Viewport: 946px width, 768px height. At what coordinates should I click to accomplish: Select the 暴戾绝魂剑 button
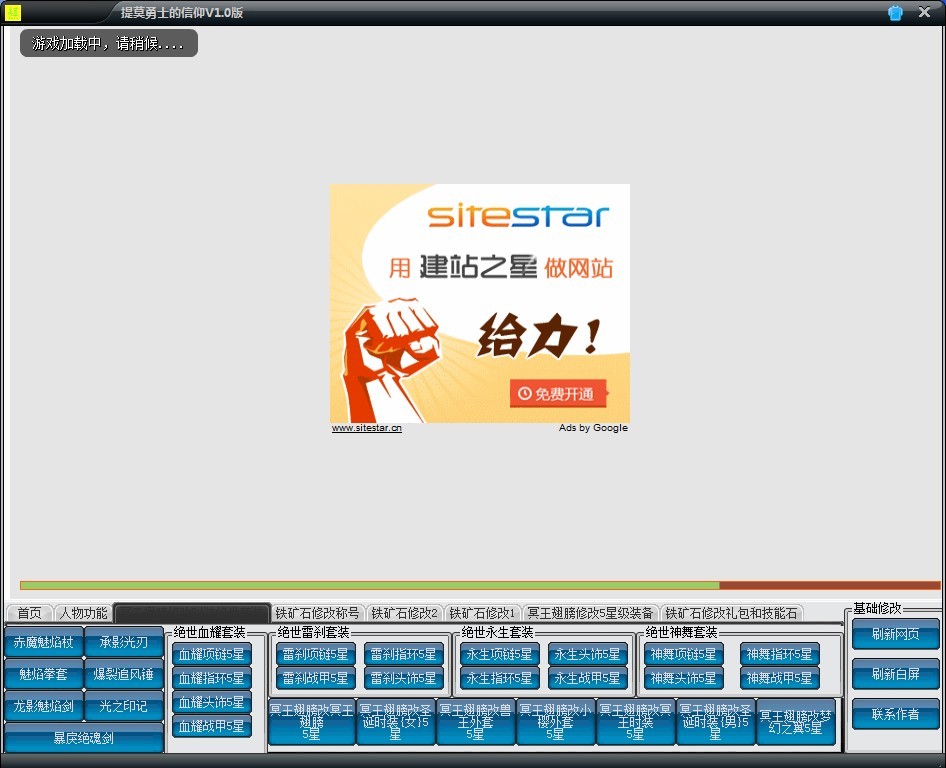(x=83, y=738)
